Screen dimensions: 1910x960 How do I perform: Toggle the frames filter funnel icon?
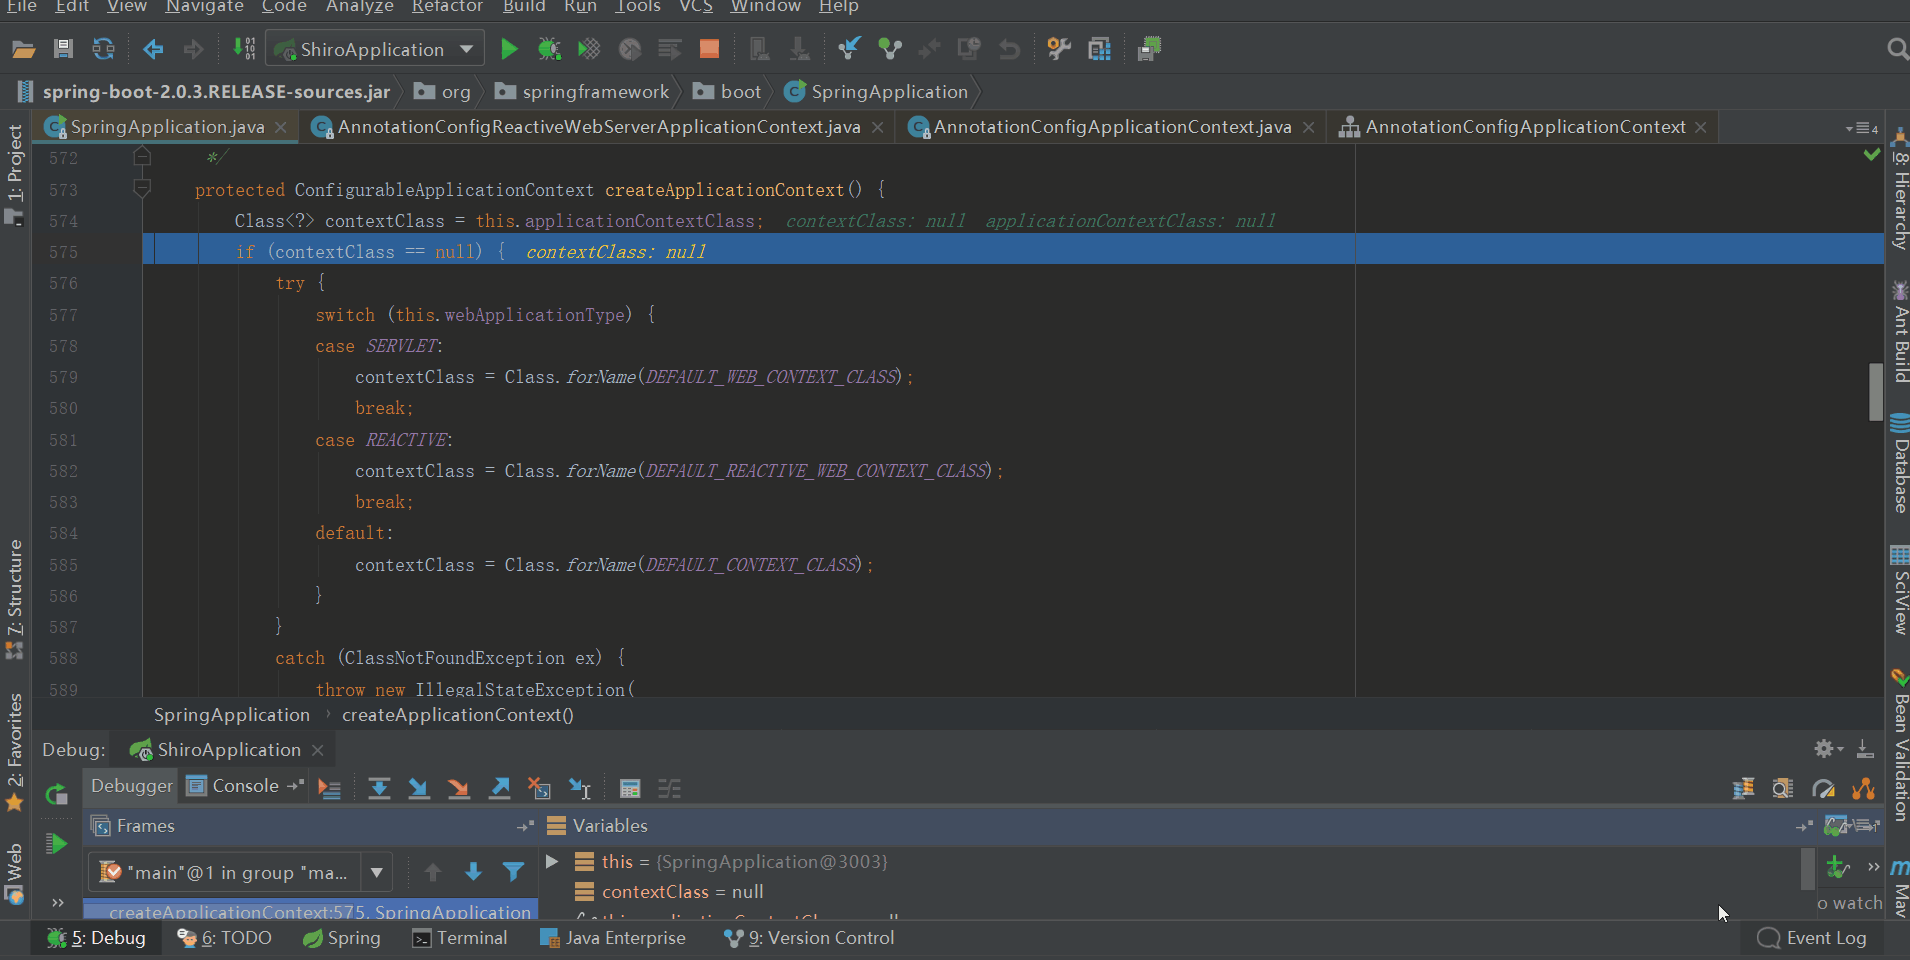tap(513, 872)
